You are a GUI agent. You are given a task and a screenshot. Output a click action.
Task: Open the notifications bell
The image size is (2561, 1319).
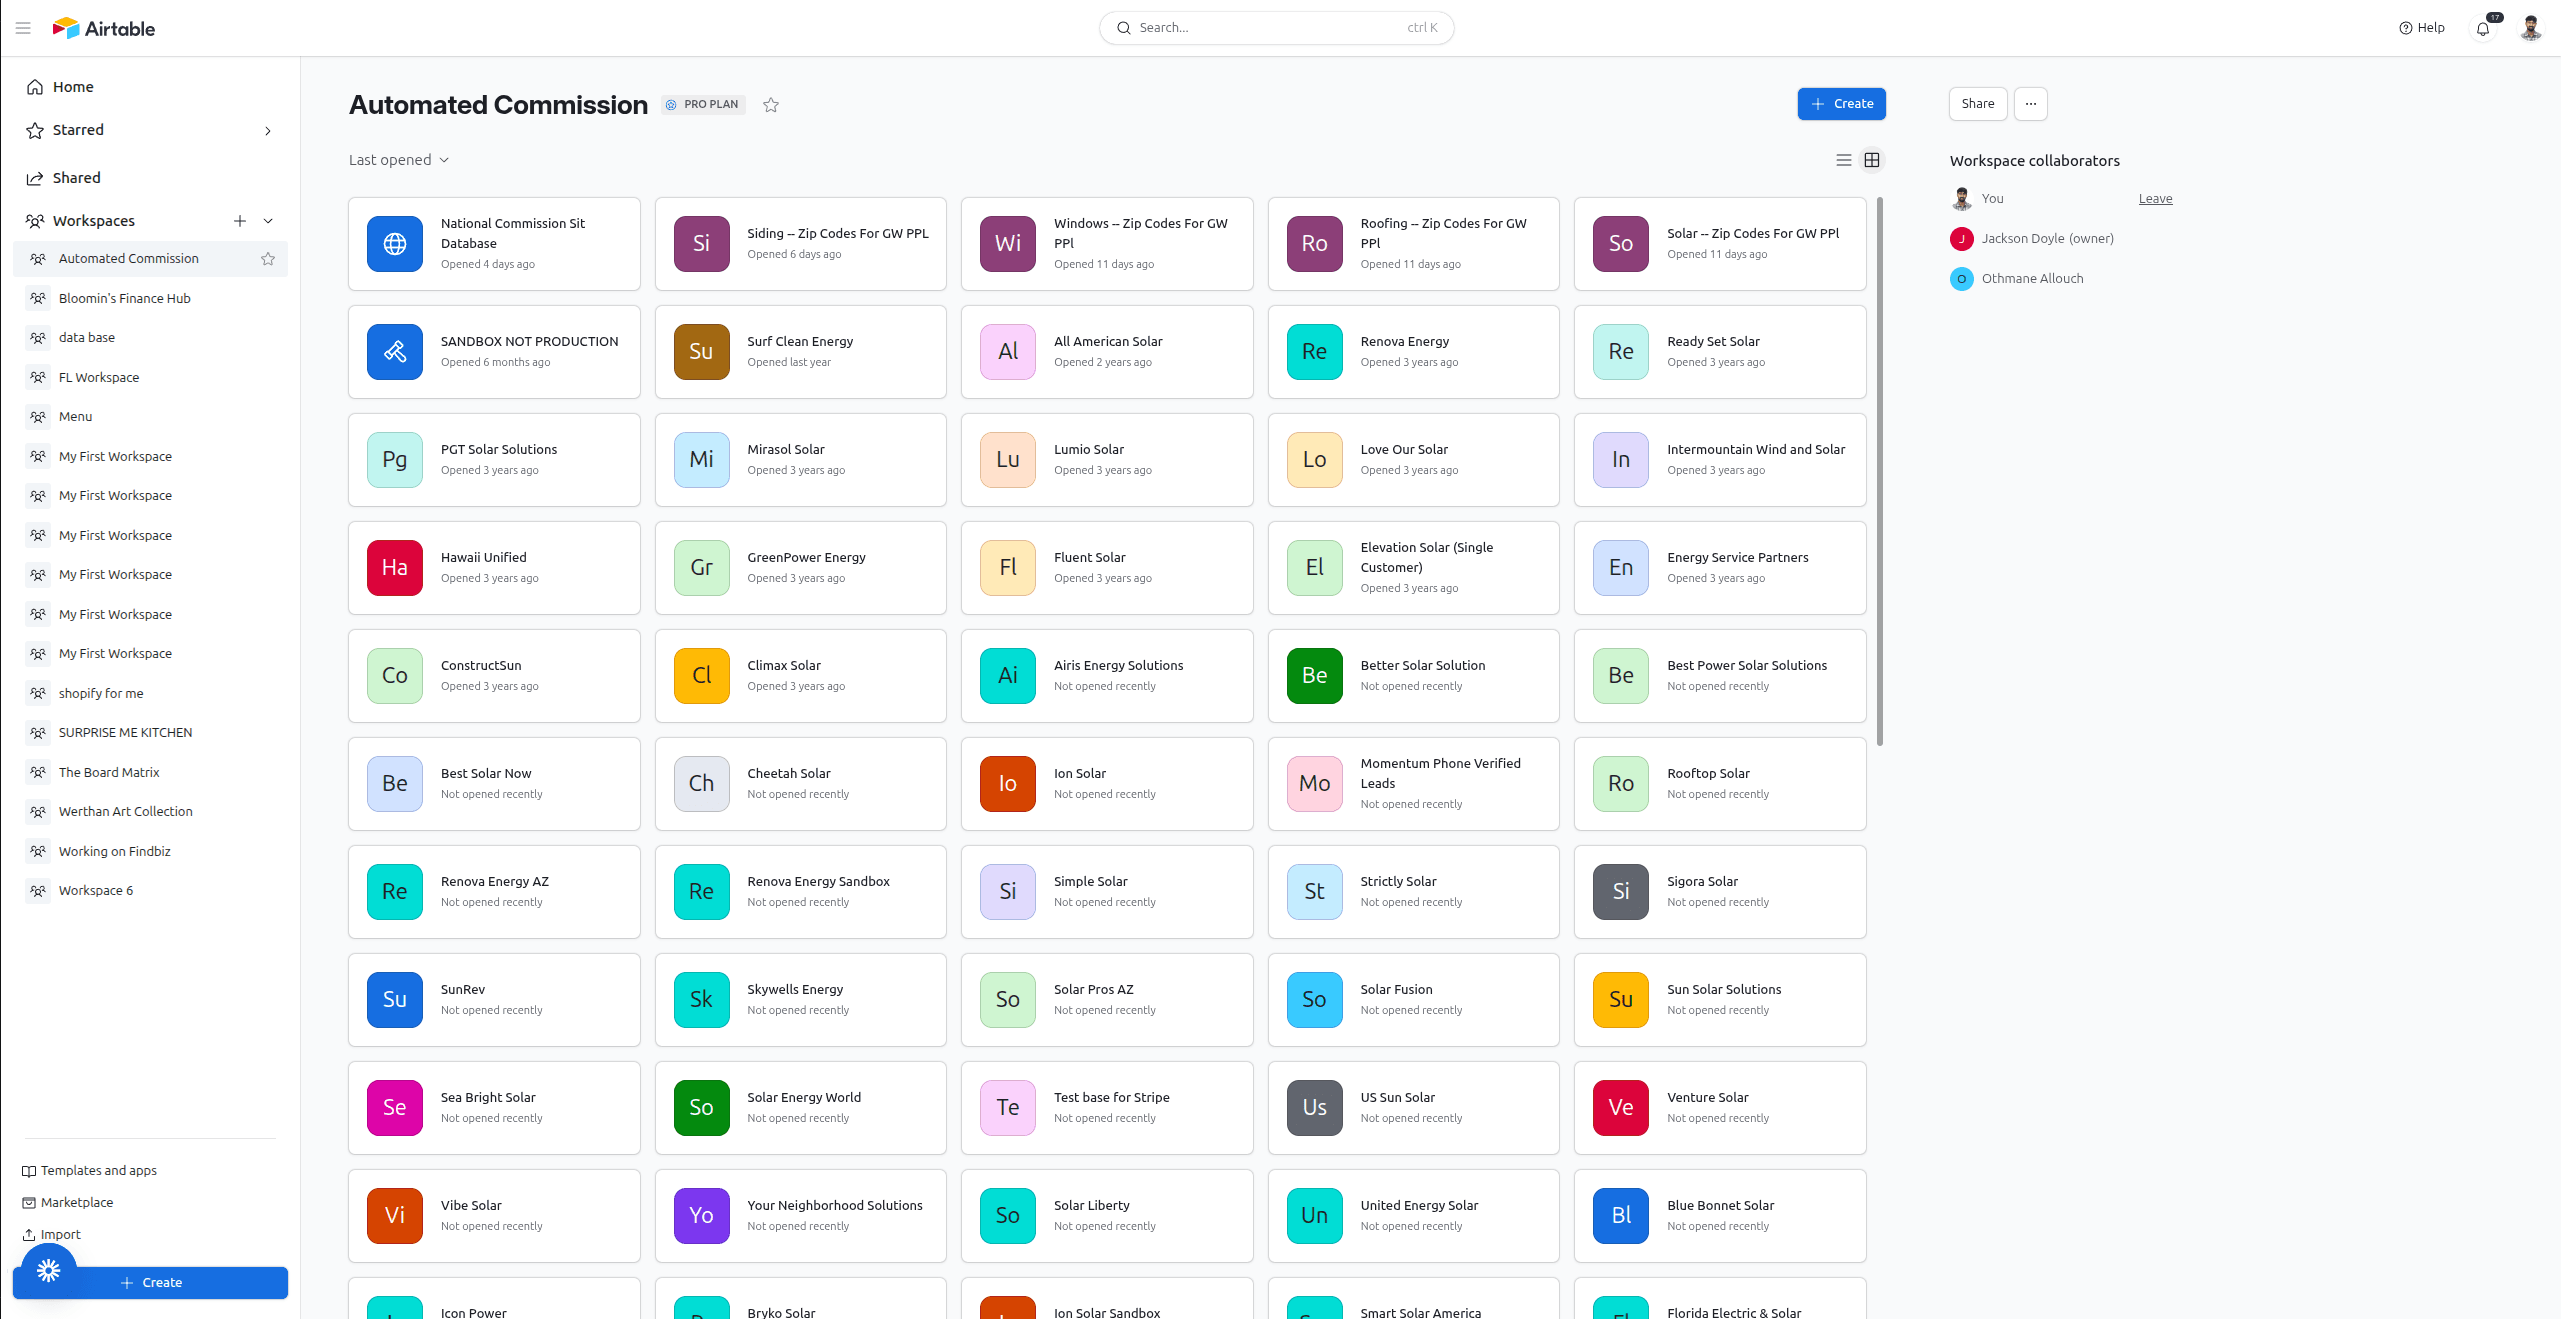[x=2483, y=28]
